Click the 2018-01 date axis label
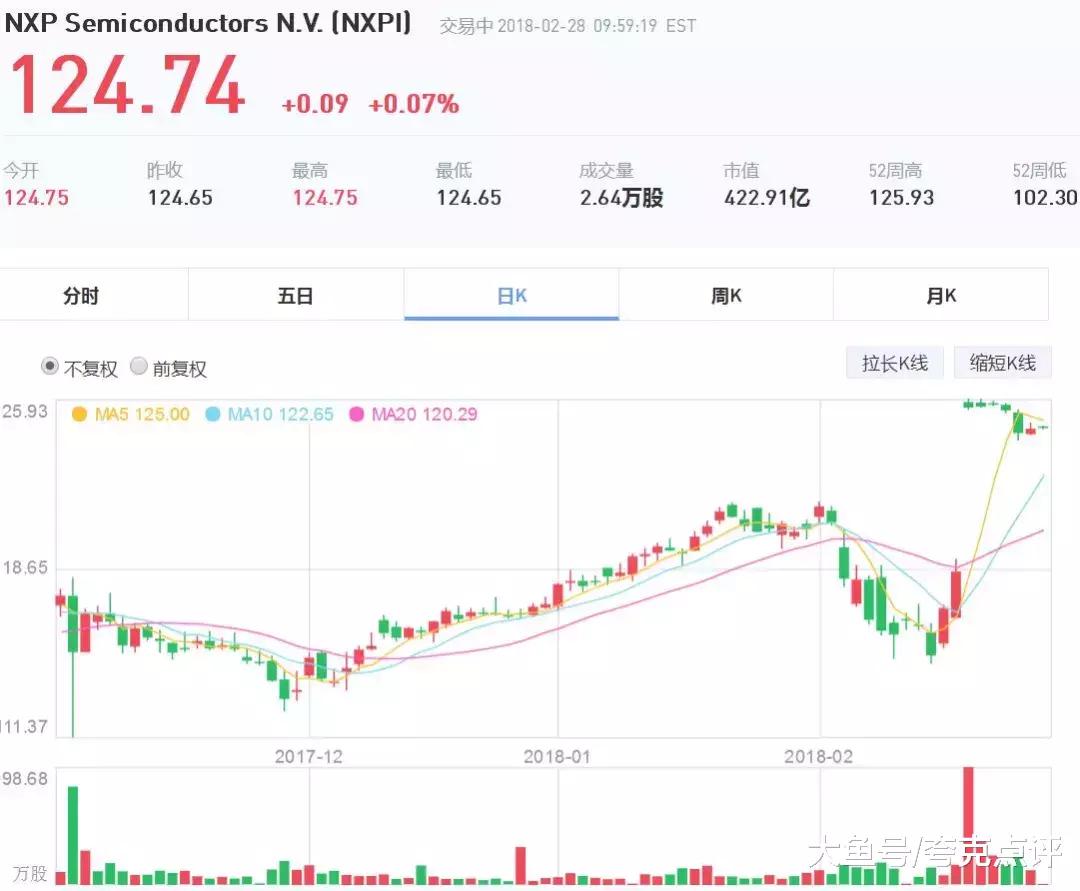 (x=557, y=757)
